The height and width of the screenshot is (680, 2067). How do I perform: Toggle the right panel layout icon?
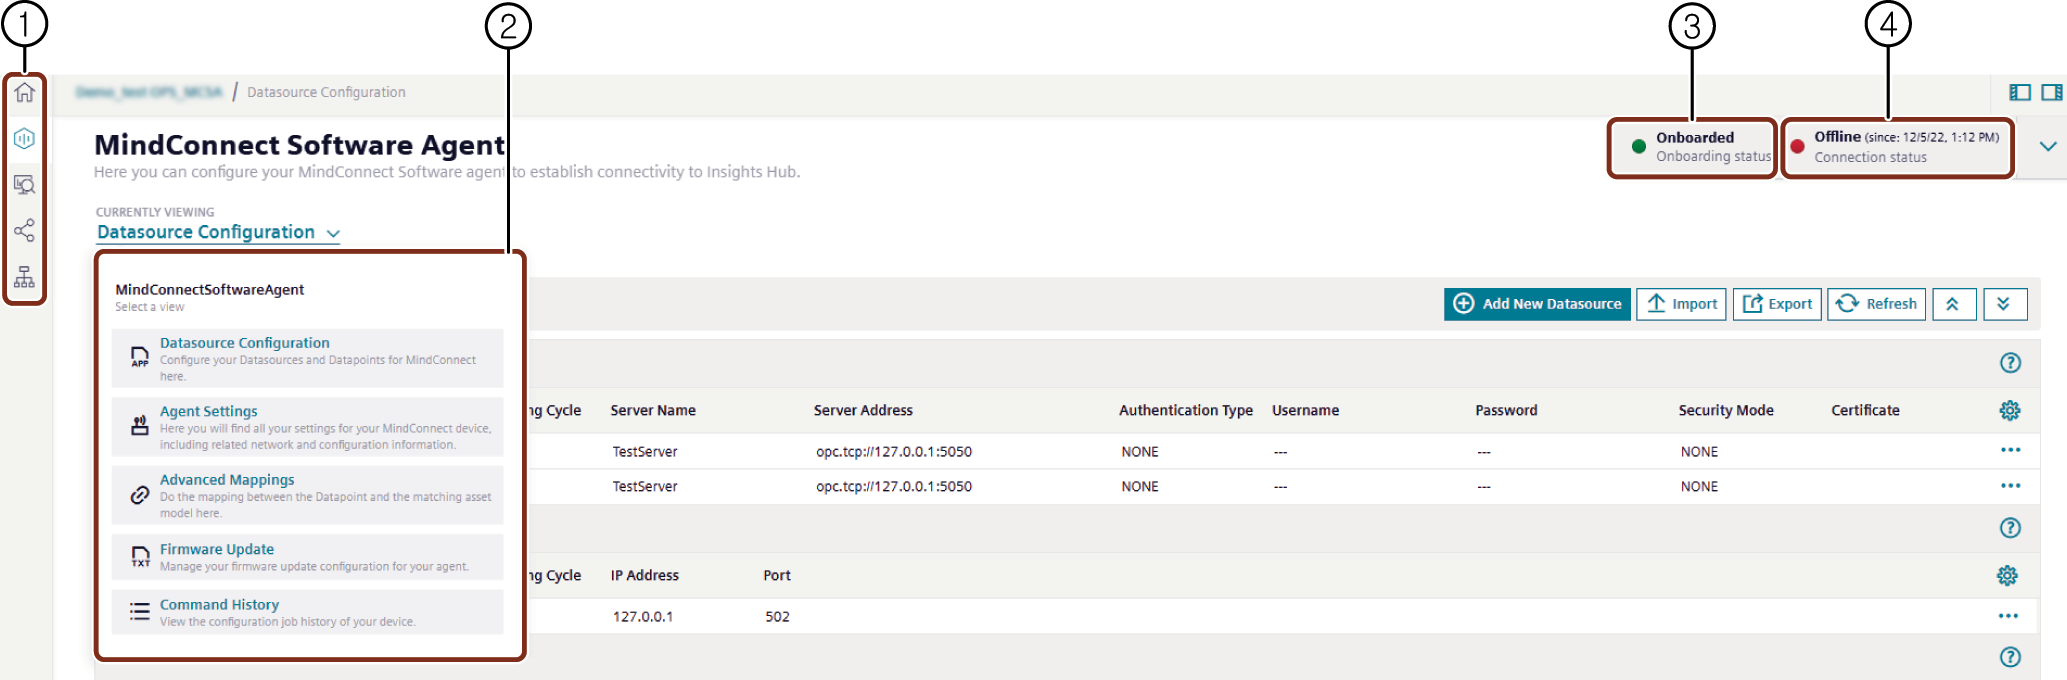pos(2052,92)
